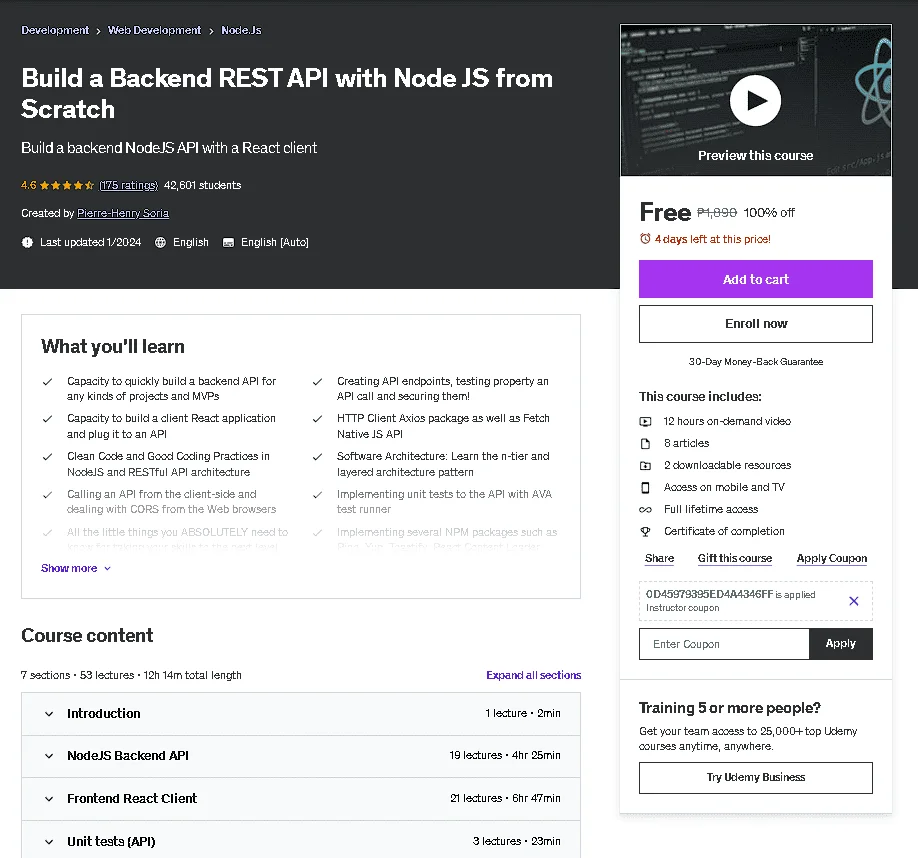Screen dimensions: 918x858
Task: Remove applied coupon with X icon
Action: coord(854,601)
